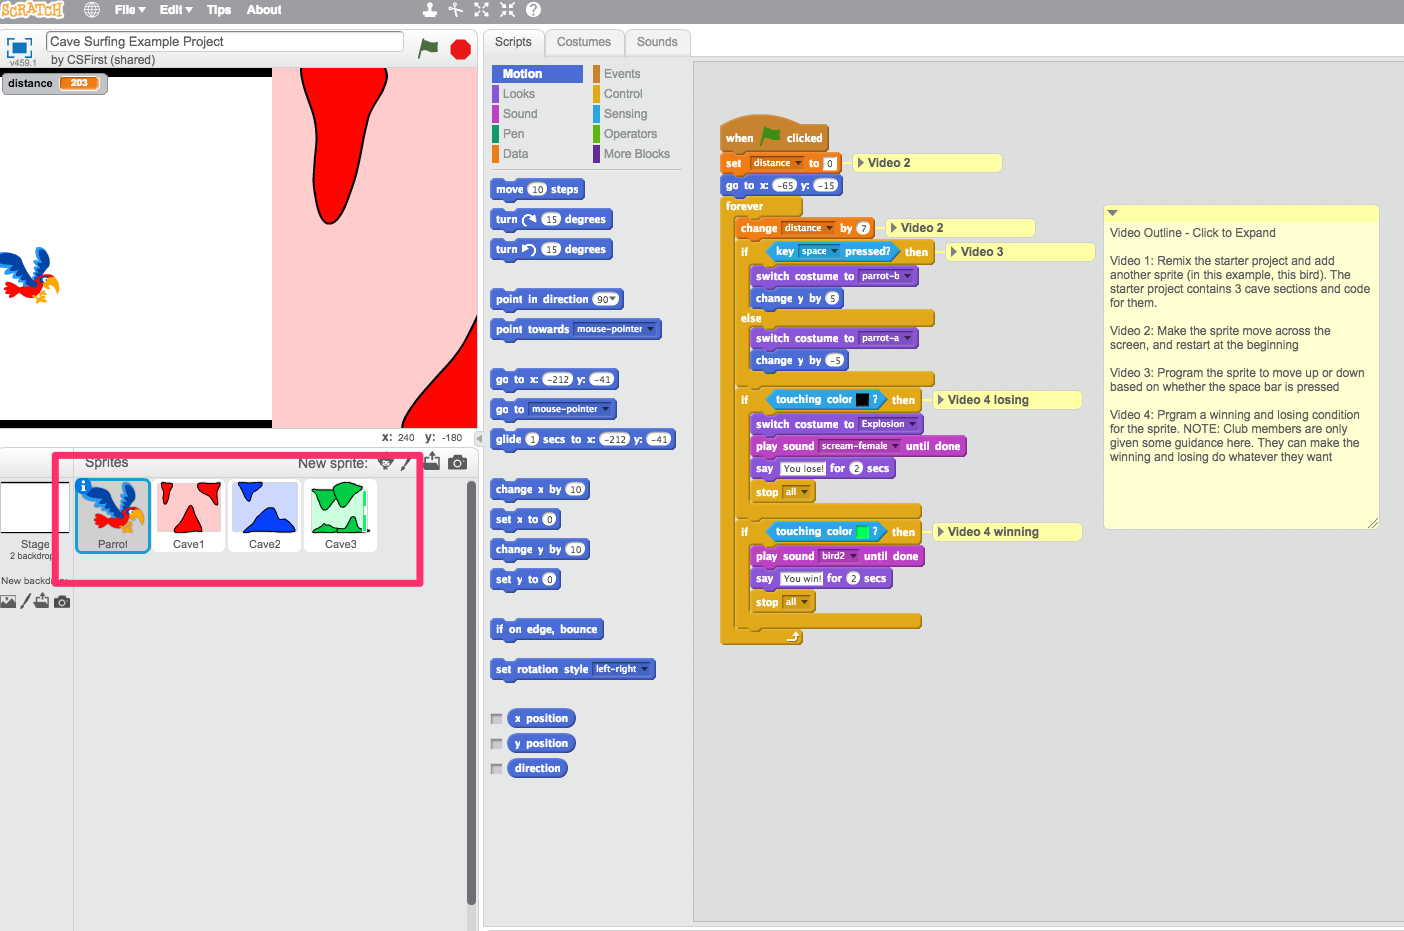Open the language globe menu
The width and height of the screenshot is (1404, 931).
(x=92, y=10)
